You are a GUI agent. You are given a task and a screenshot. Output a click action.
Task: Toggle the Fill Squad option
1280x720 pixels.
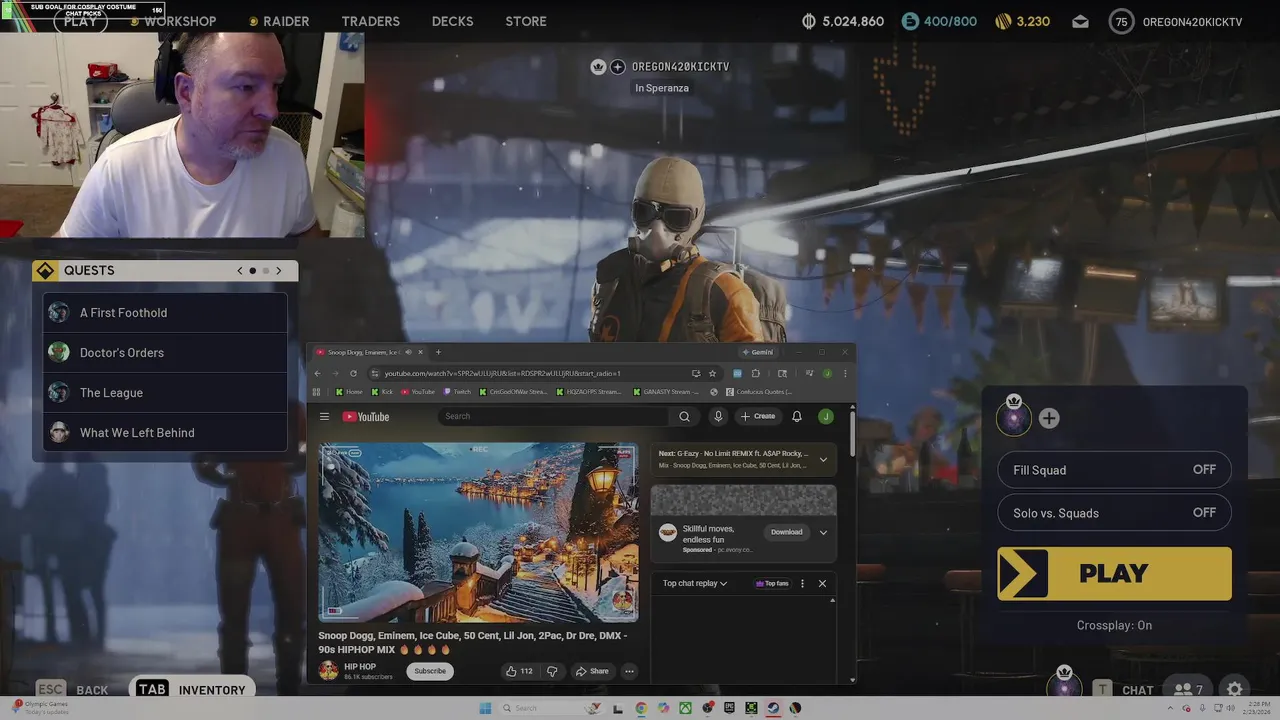point(1114,470)
